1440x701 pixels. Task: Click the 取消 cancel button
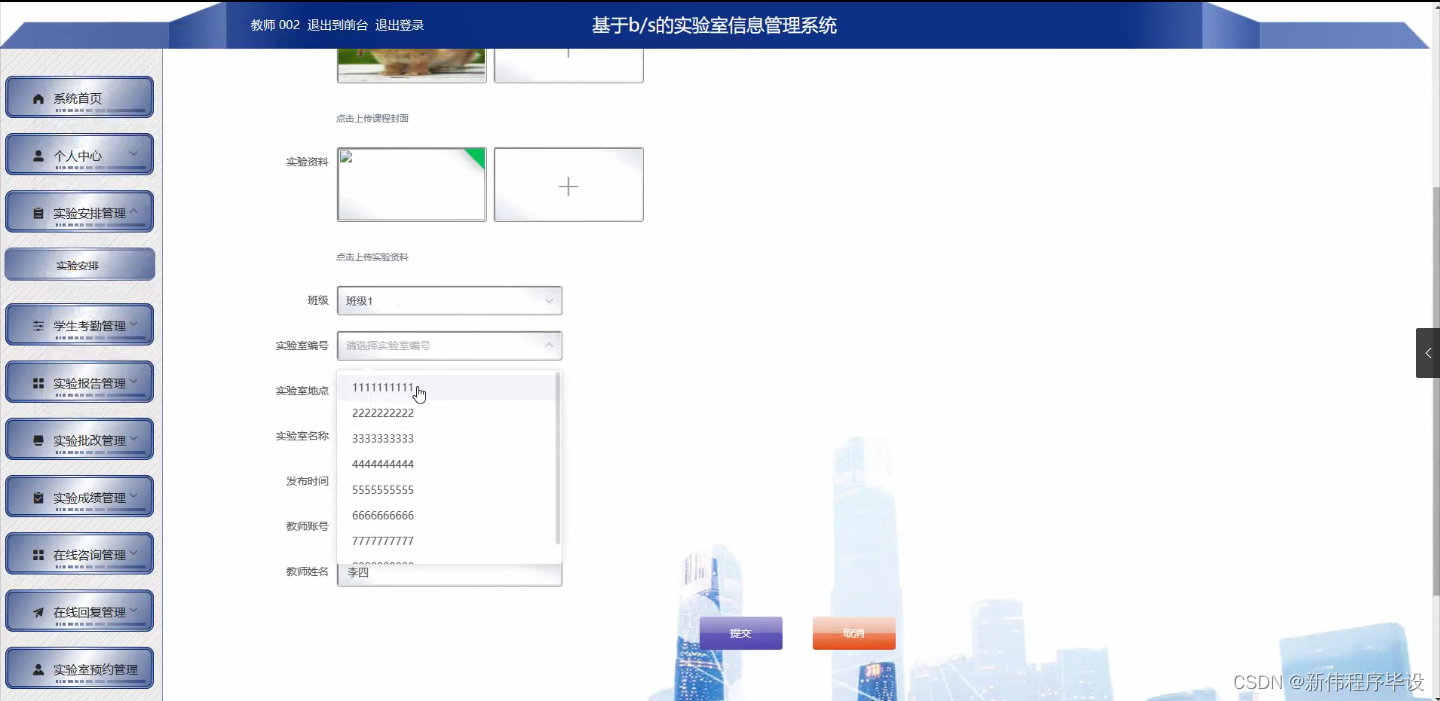(x=853, y=633)
